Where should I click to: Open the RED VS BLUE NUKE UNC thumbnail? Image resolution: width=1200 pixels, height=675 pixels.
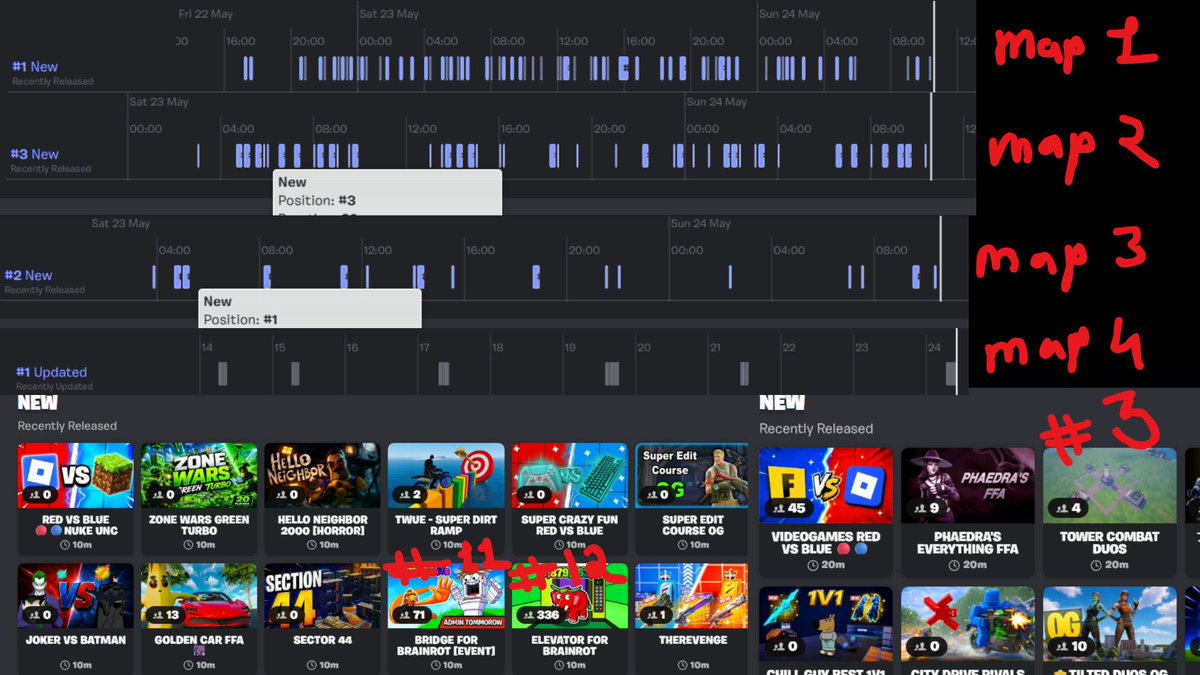pyautogui.click(x=76, y=476)
